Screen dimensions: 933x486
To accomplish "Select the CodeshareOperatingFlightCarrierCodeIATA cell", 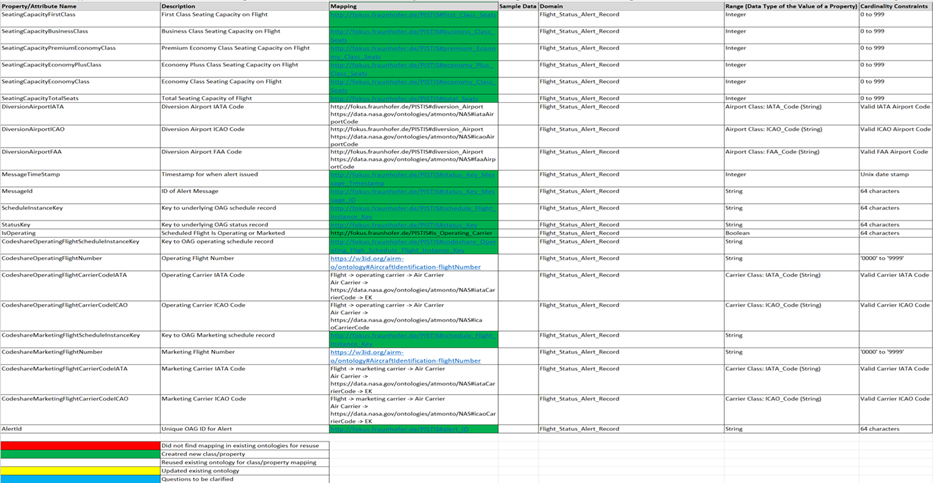I will 80,286.
